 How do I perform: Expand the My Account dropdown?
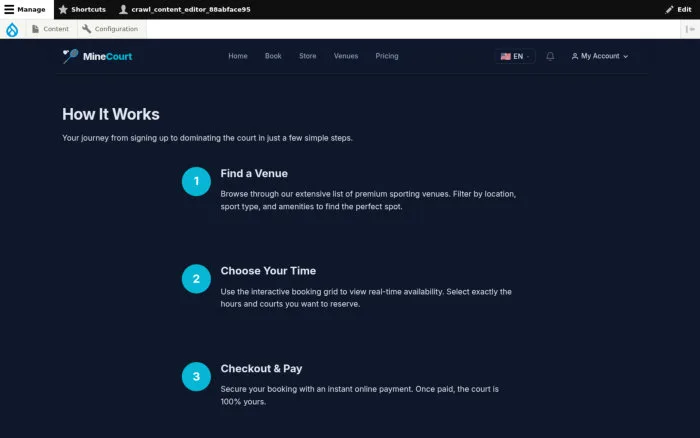[600, 56]
